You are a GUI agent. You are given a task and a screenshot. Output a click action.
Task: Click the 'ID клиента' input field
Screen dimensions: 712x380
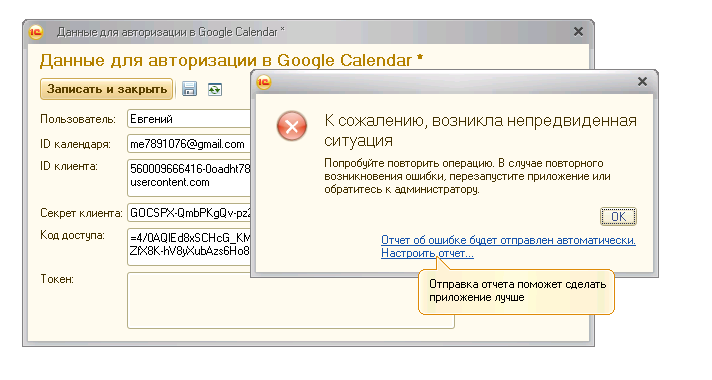(189, 178)
